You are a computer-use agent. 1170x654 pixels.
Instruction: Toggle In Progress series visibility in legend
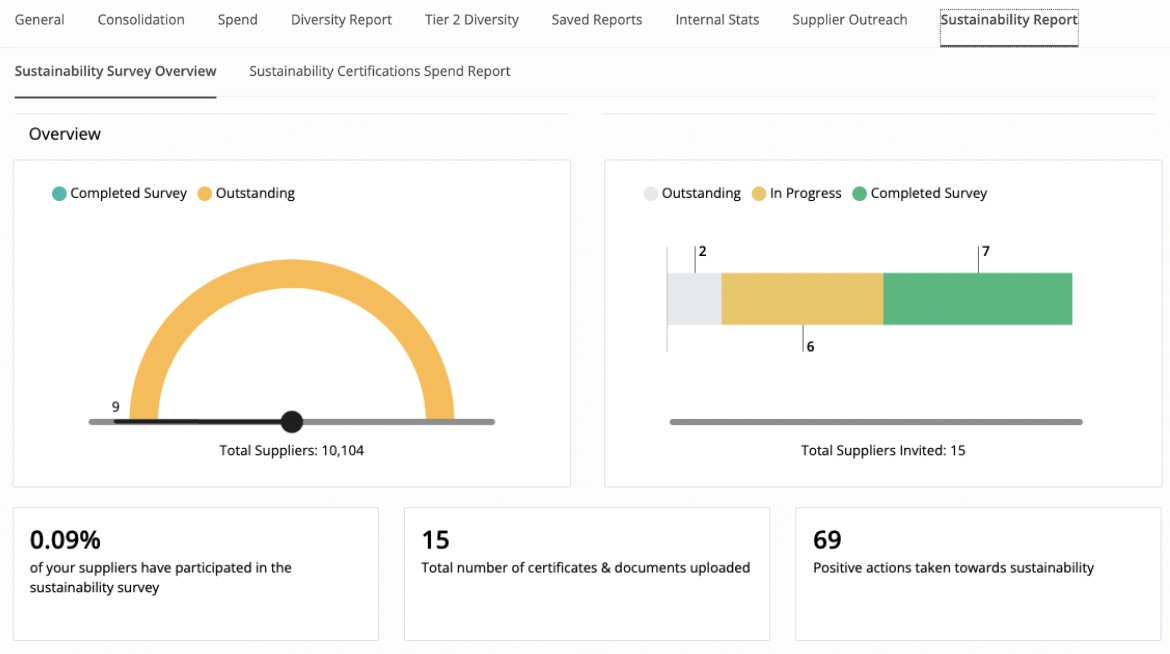coord(758,192)
